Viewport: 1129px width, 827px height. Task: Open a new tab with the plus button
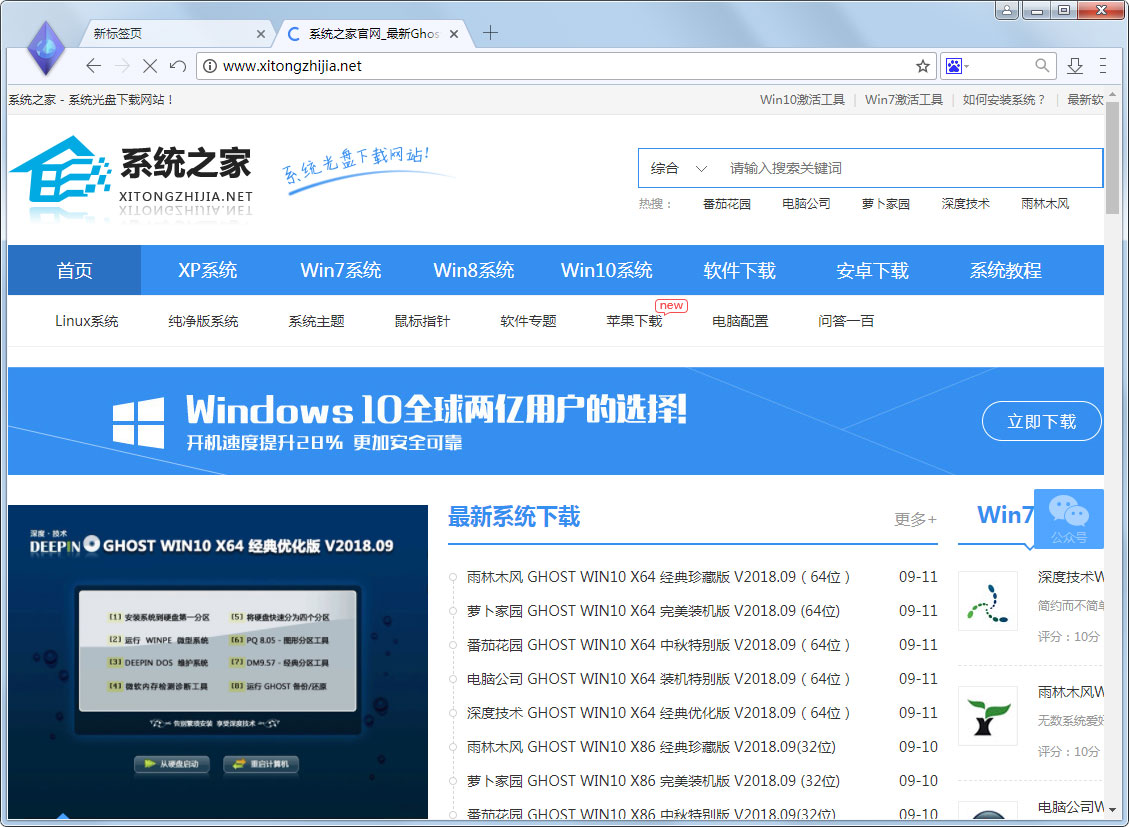pos(490,33)
